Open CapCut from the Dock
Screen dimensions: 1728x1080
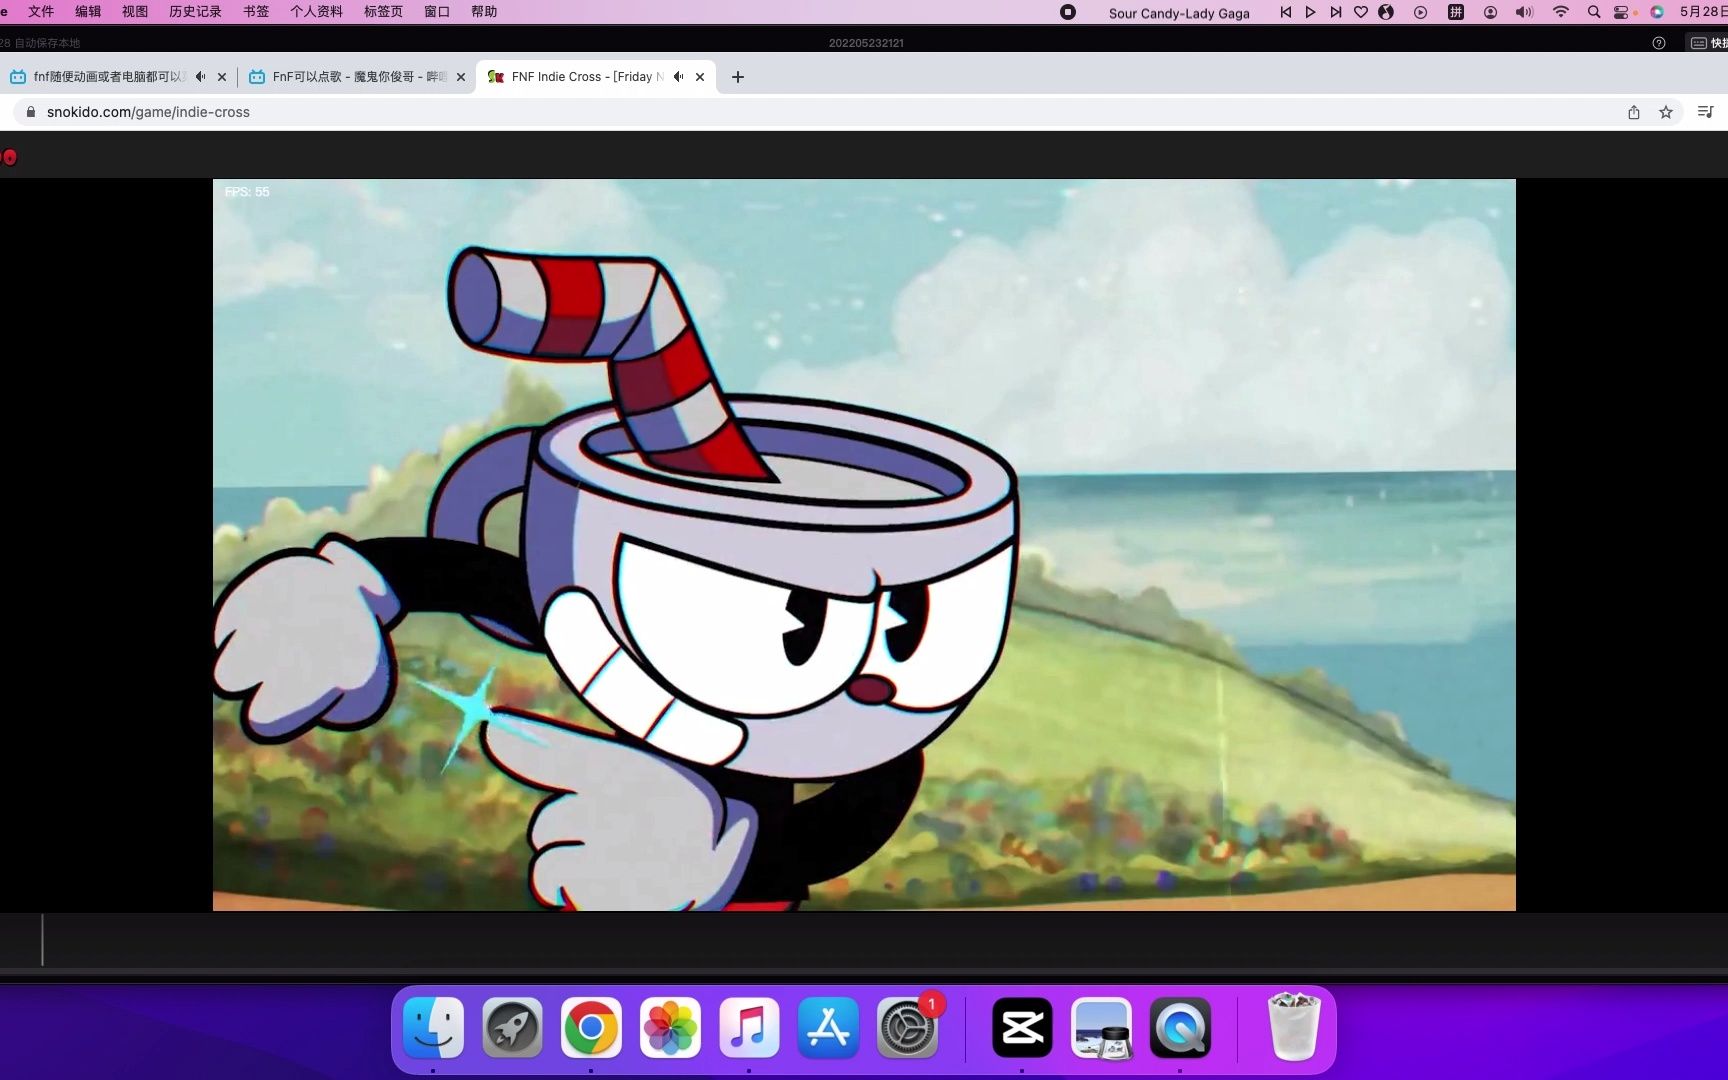pos(1022,1027)
